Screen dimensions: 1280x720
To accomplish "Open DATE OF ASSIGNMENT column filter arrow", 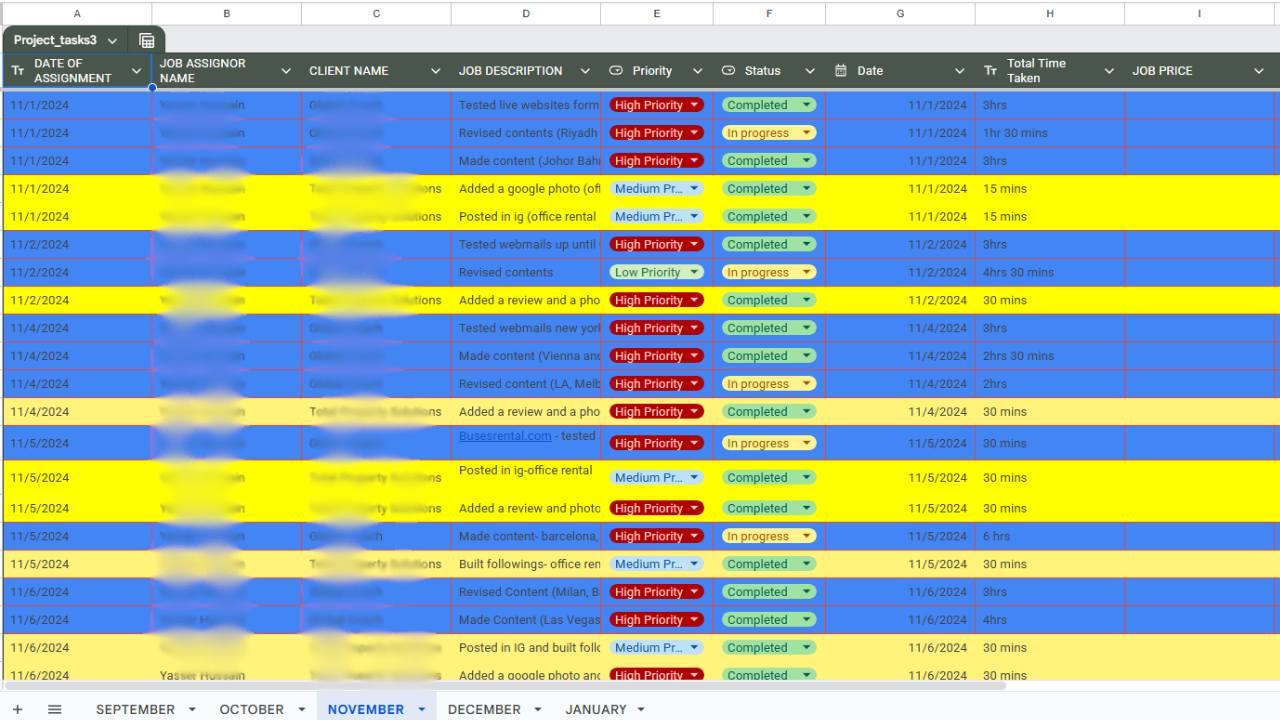I will pyautogui.click(x=137, y=71).
